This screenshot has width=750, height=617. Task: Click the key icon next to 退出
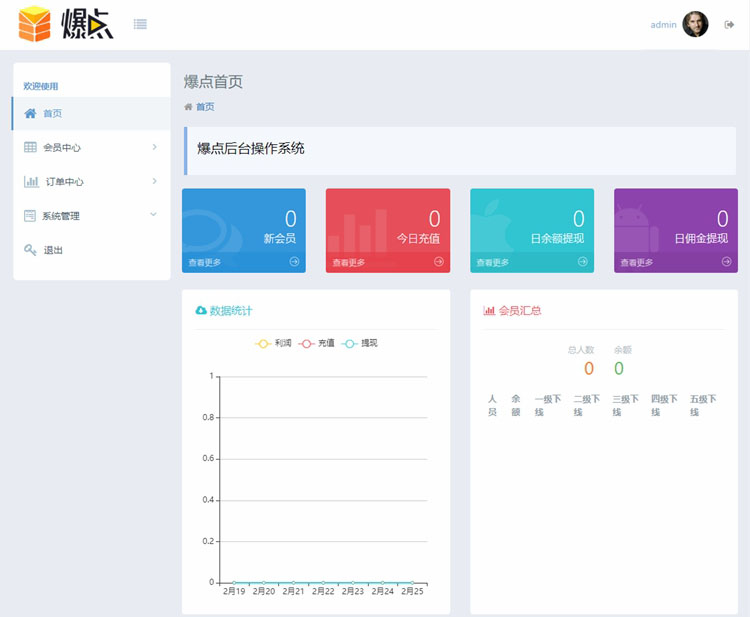coord(30,250)
